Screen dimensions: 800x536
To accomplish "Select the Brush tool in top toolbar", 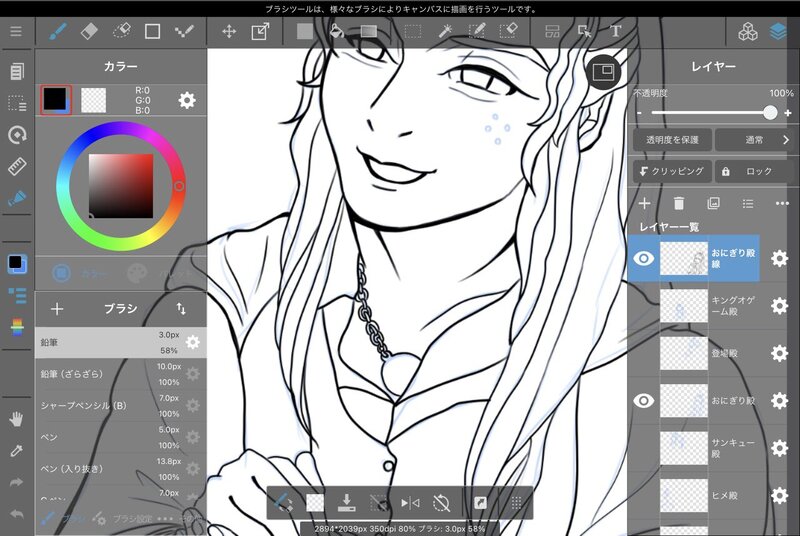I will [x=58, y=31].
